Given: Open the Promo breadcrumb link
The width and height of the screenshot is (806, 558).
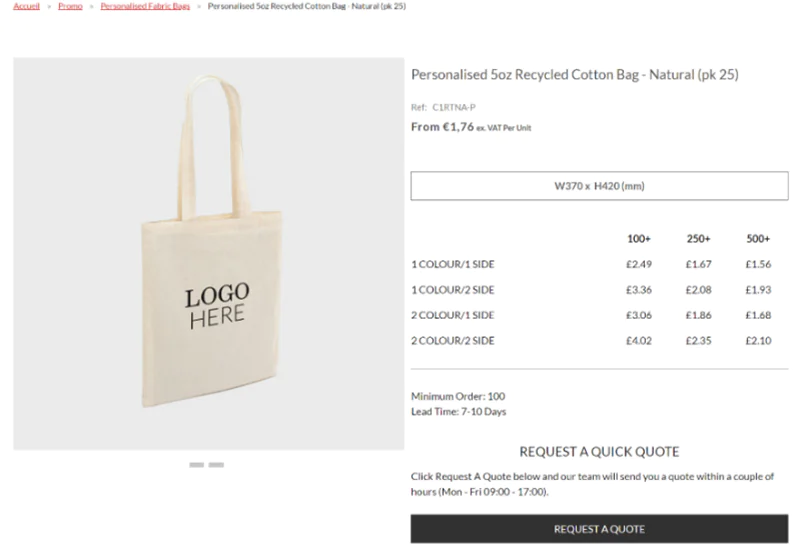Looking at the screenshot, I should (70, 6).
